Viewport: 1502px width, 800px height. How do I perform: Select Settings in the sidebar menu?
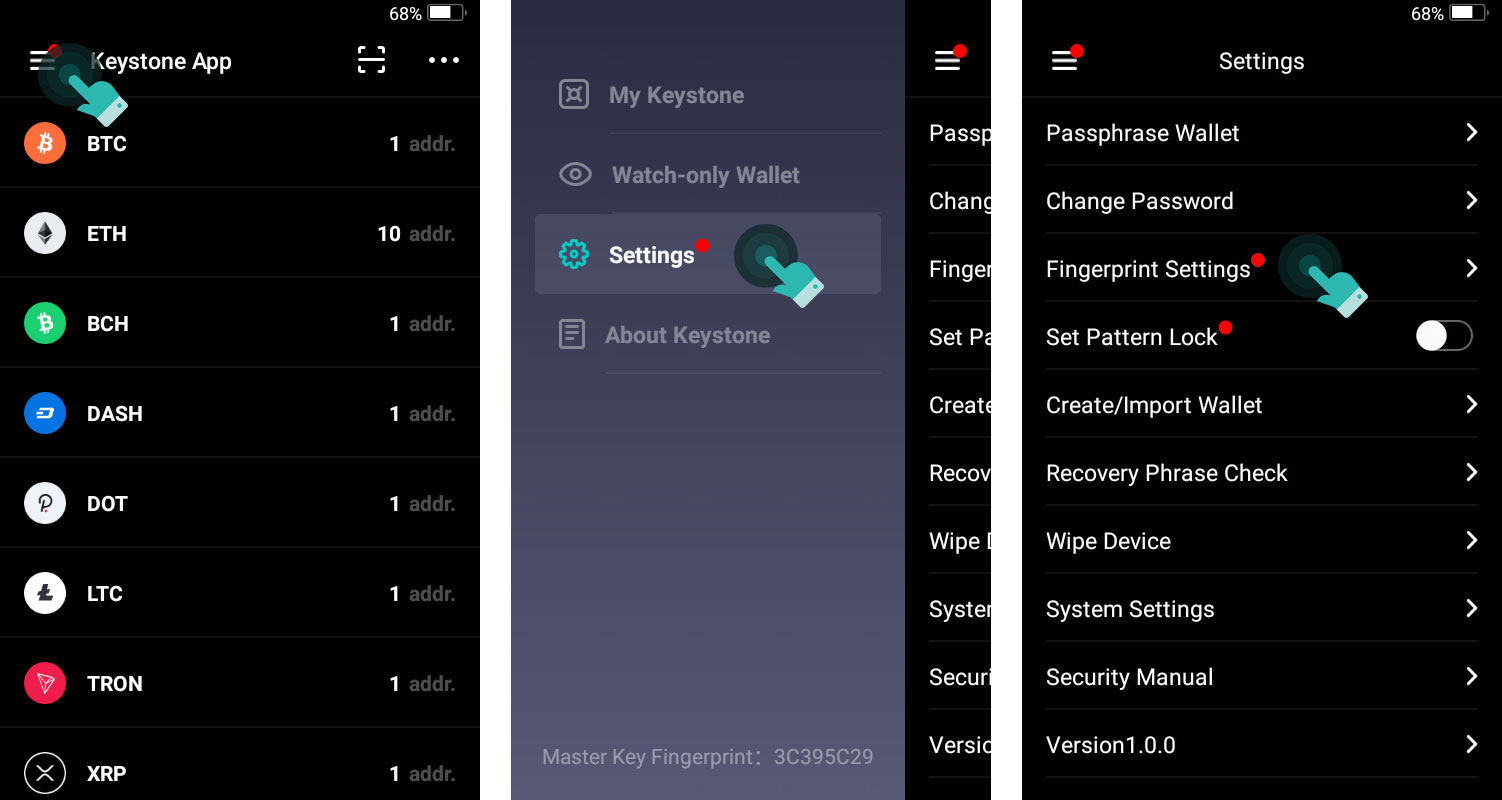point(651,254)
